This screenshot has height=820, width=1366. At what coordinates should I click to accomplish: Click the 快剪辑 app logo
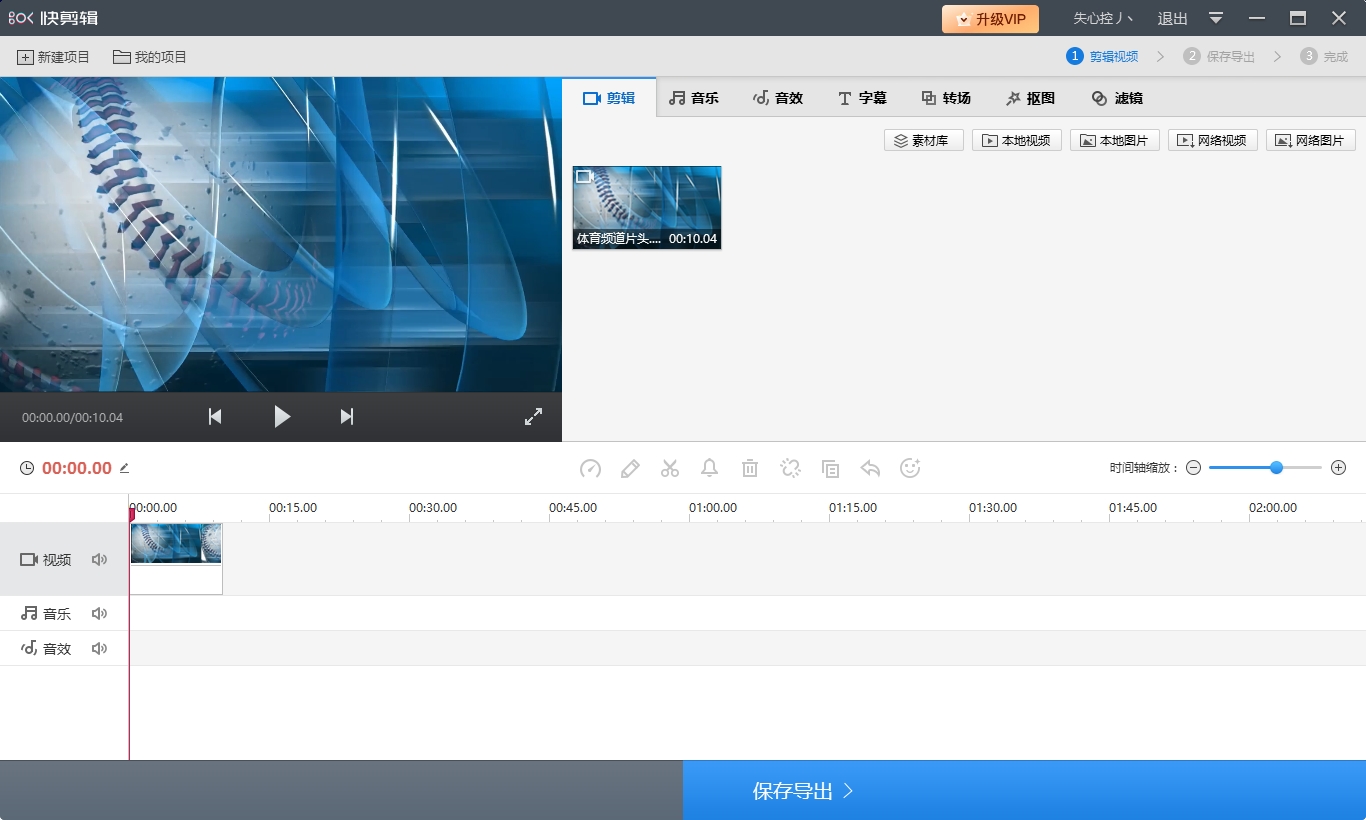[x=53, y=18]
